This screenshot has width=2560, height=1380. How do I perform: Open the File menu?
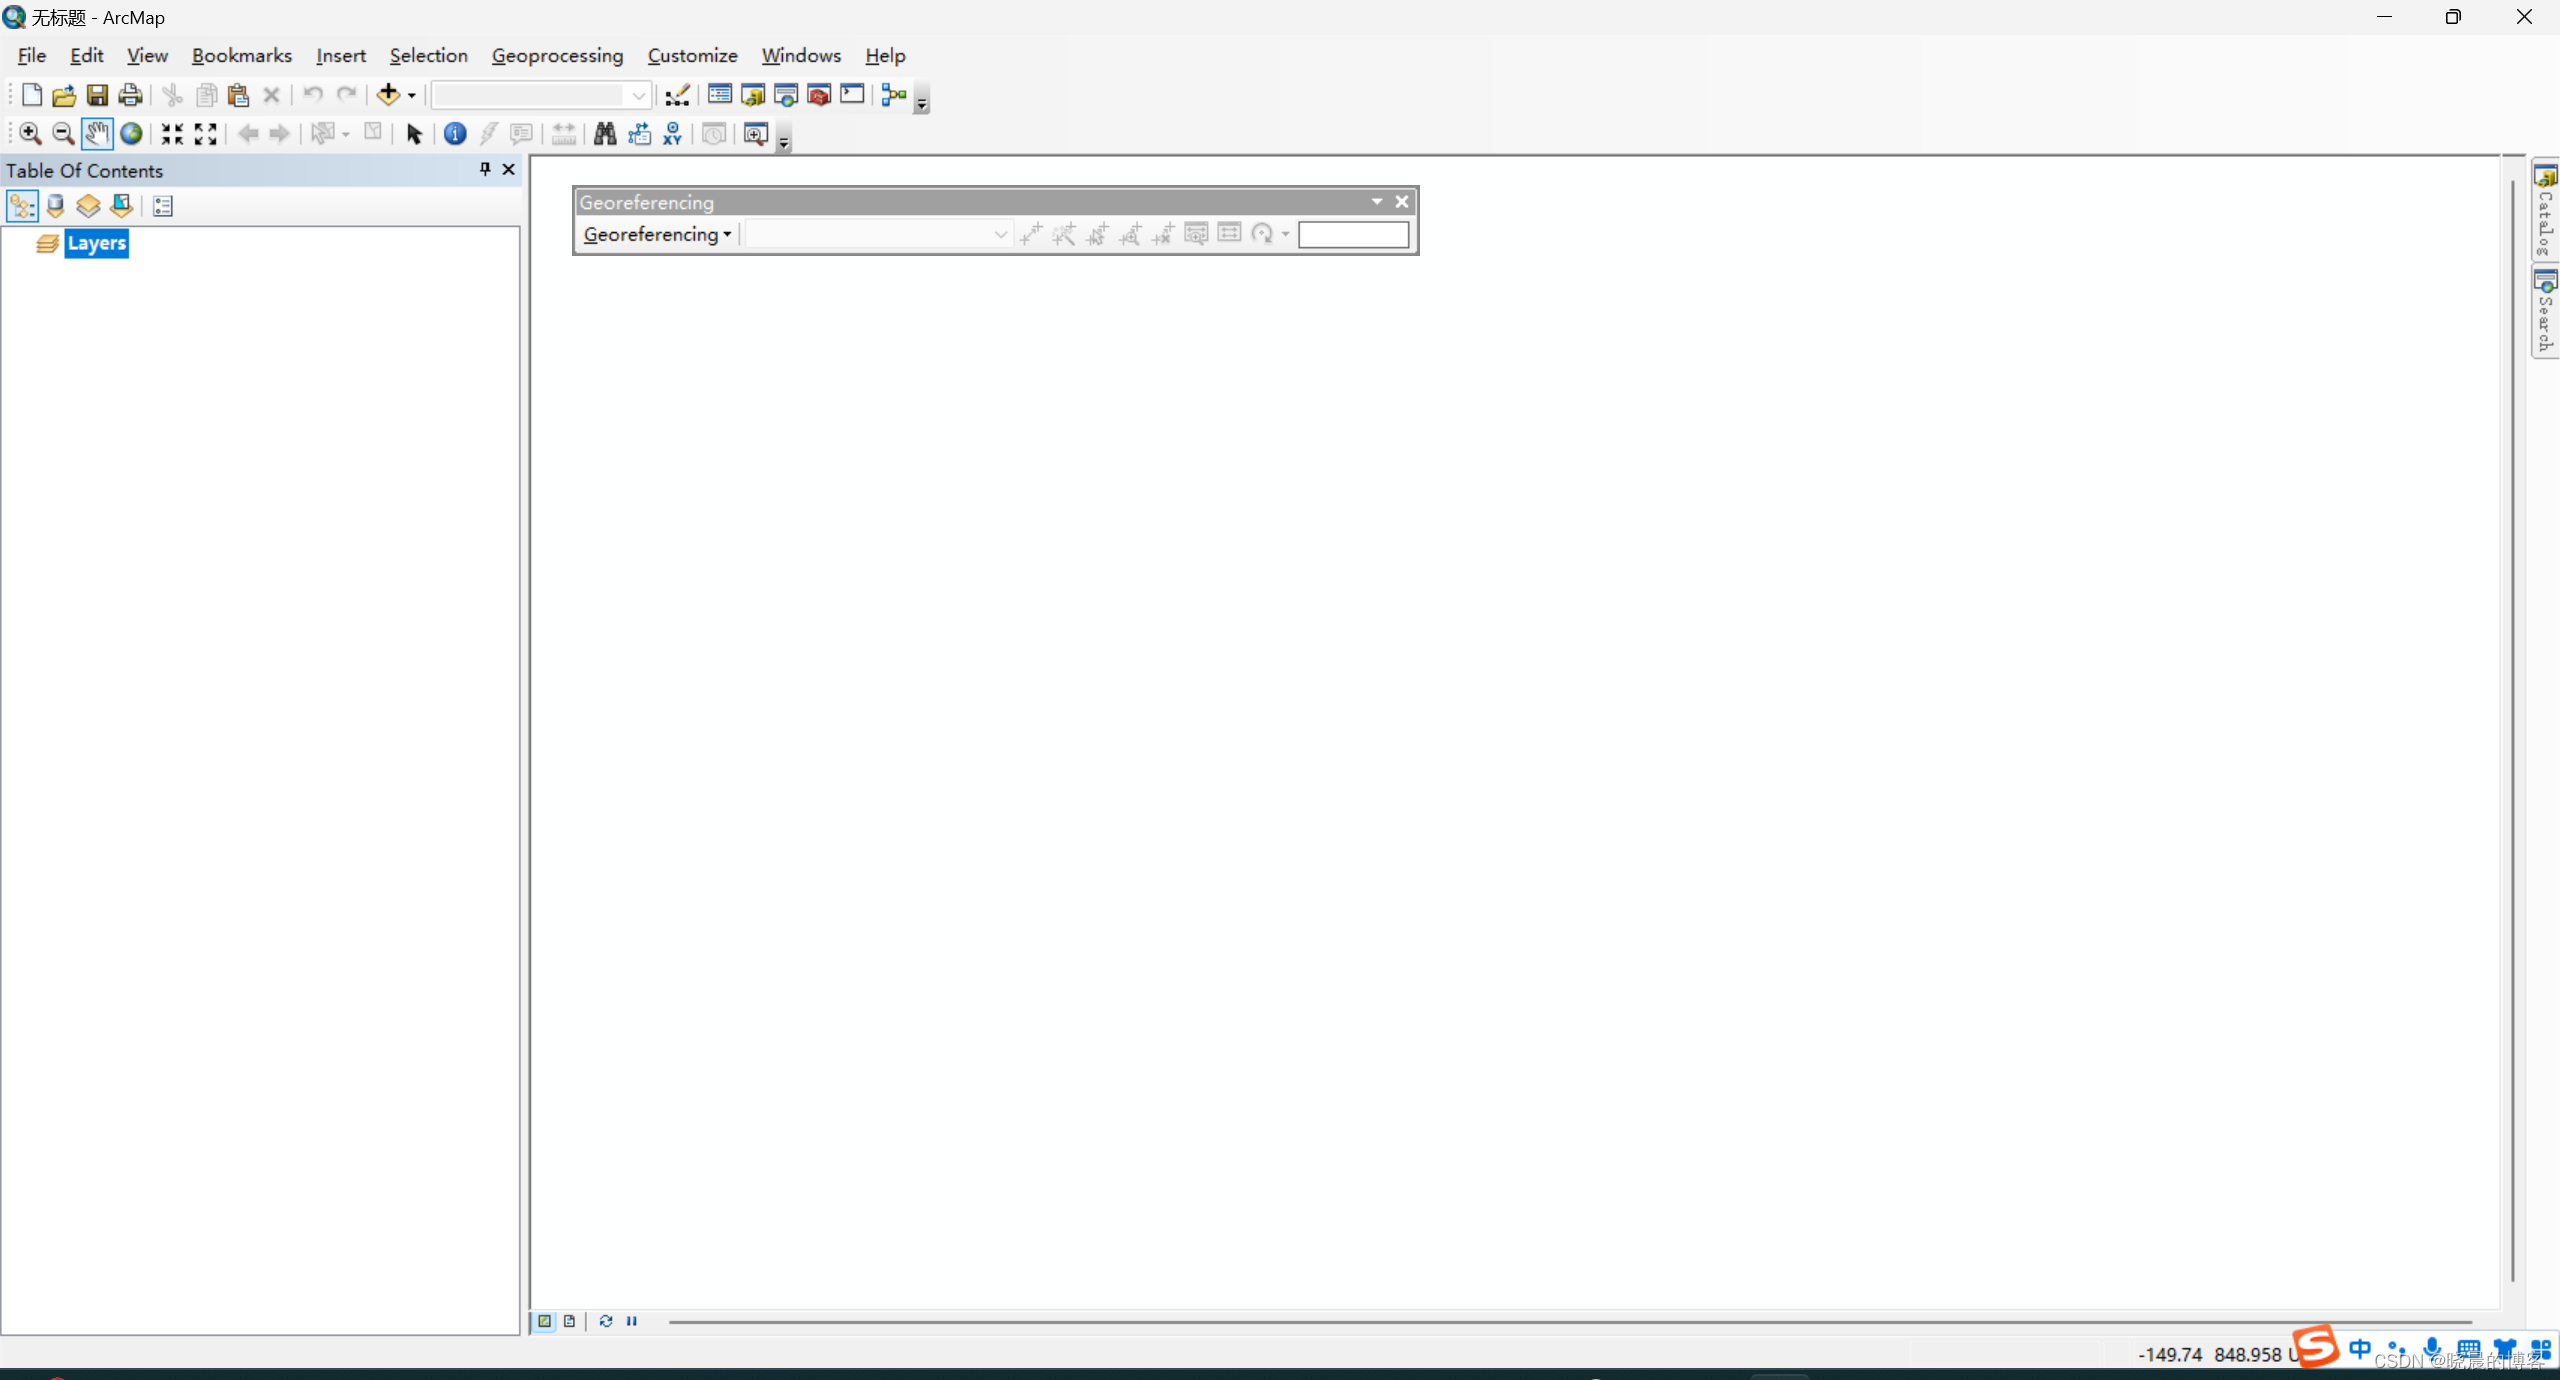[32, 56]
